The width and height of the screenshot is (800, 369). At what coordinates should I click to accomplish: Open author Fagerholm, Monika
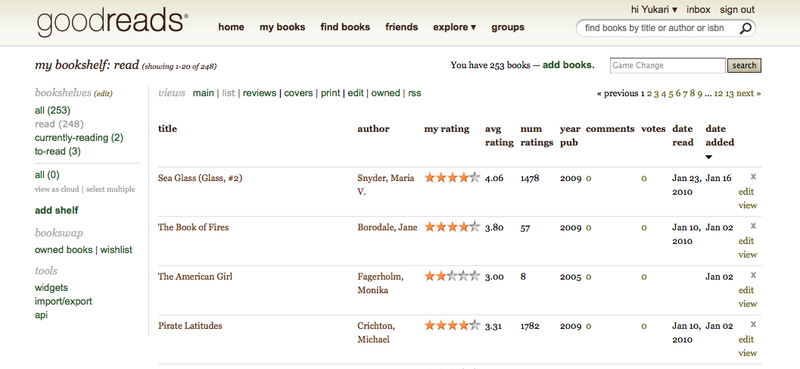380,283
